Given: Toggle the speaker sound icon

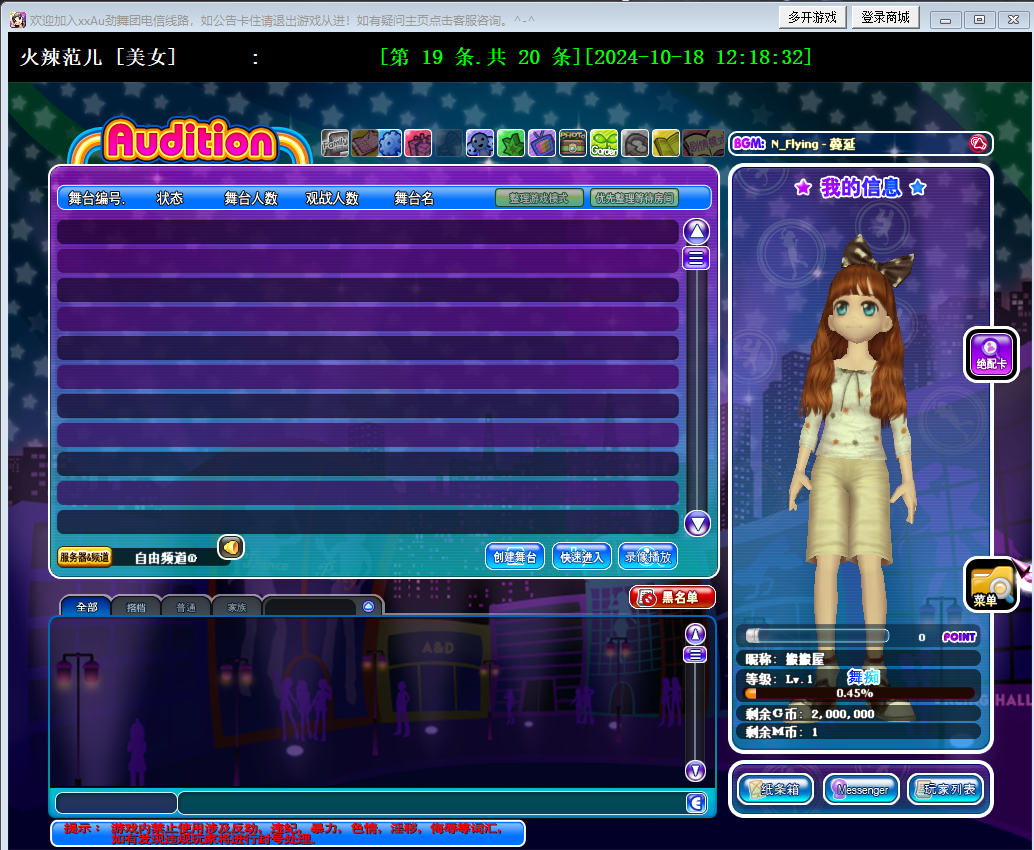Looking at the screenshot, I should 231,547.
